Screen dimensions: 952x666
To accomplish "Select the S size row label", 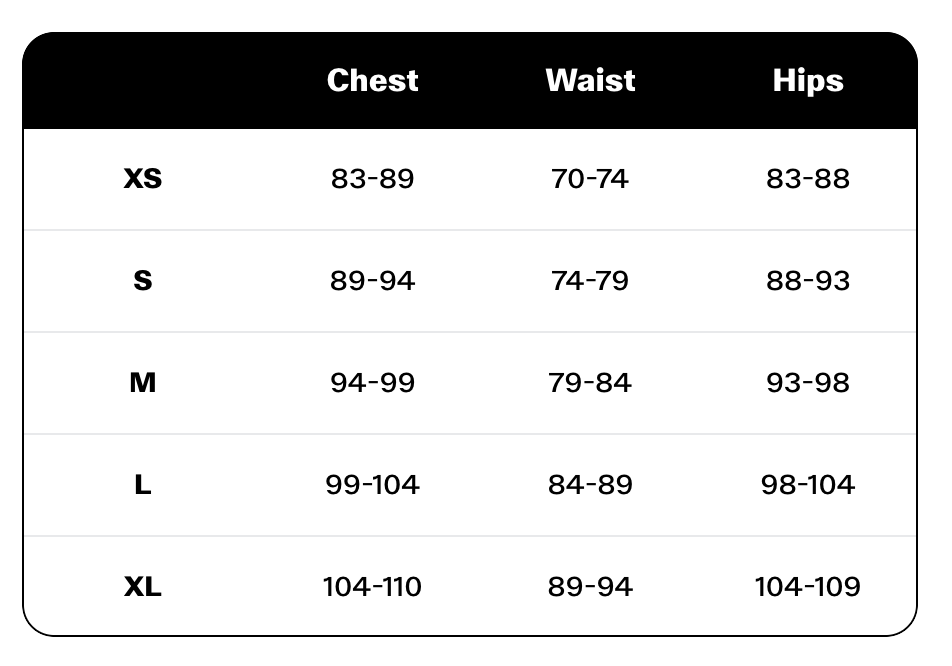I will [143, 281].
